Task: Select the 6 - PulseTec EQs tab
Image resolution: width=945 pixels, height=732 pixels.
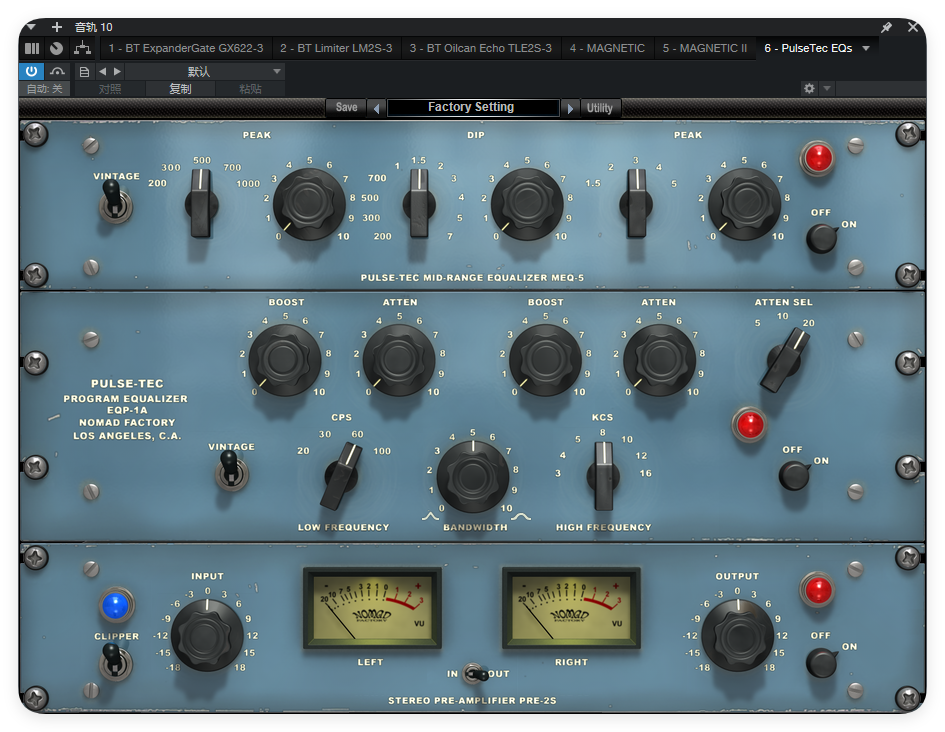Action: [x=808, y=48]
